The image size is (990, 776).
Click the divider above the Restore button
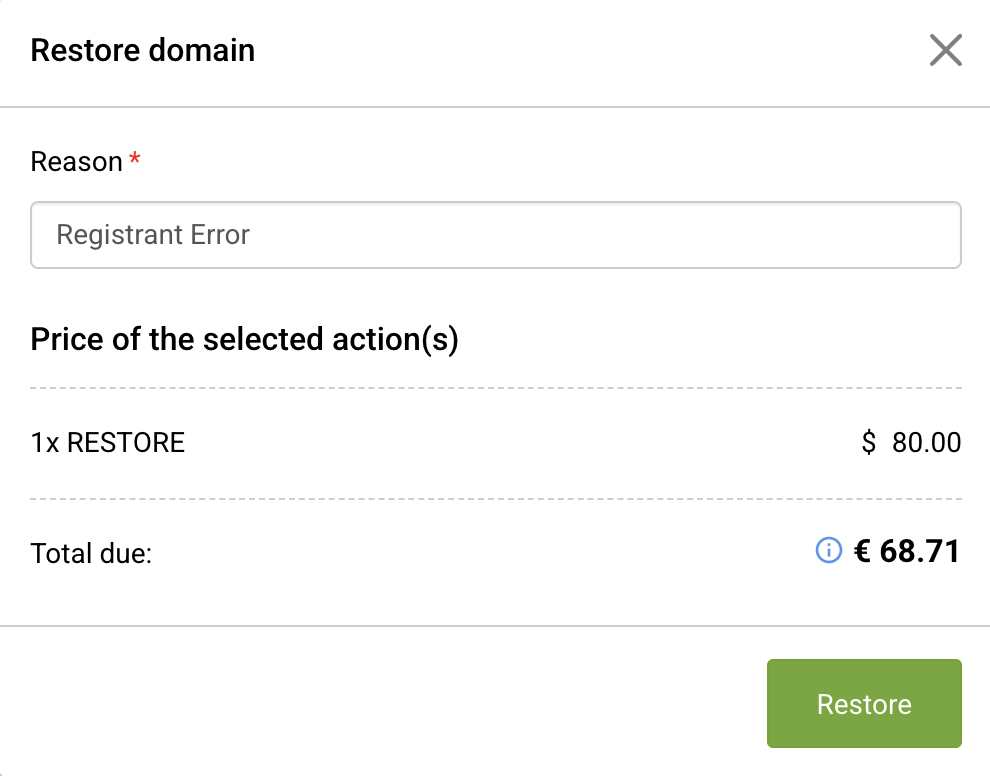495,626
